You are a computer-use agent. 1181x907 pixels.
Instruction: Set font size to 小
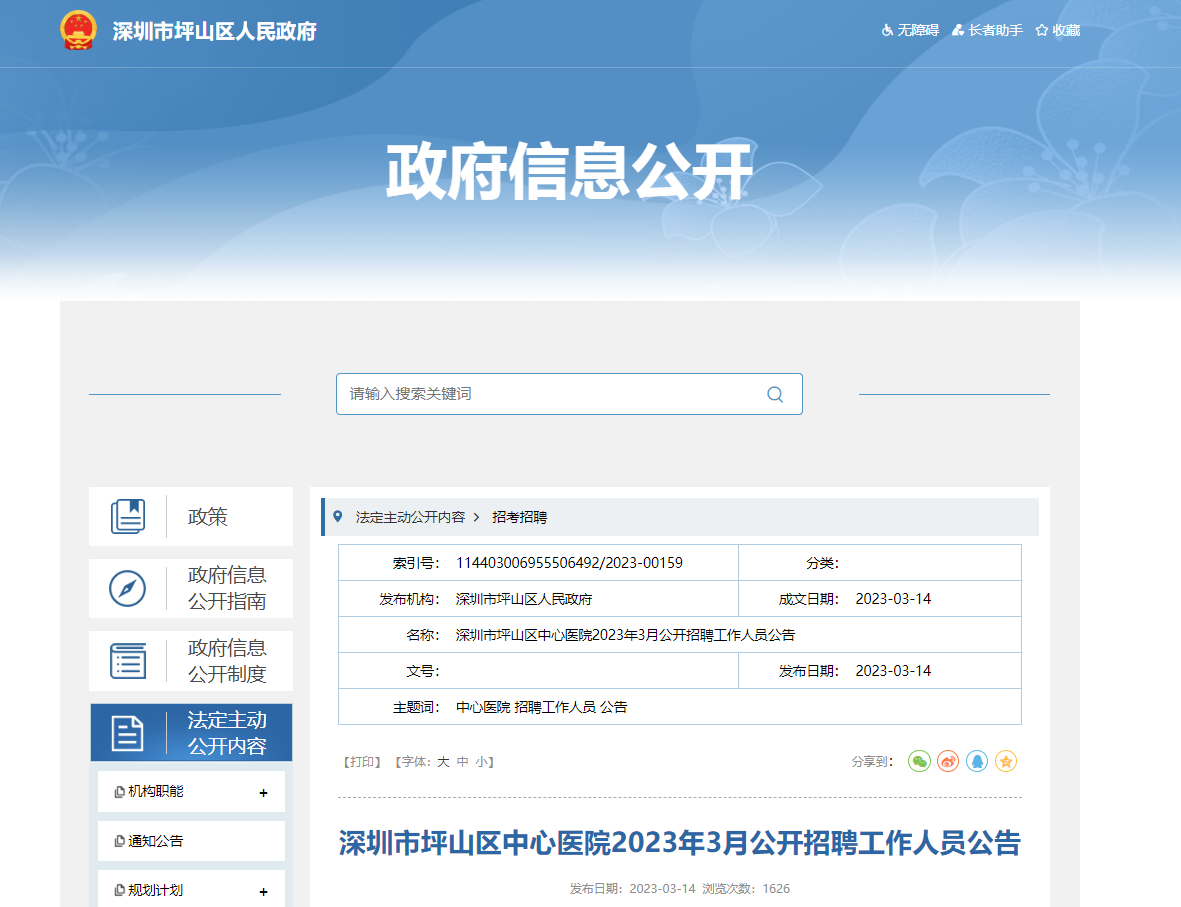[x=482, y=762]
